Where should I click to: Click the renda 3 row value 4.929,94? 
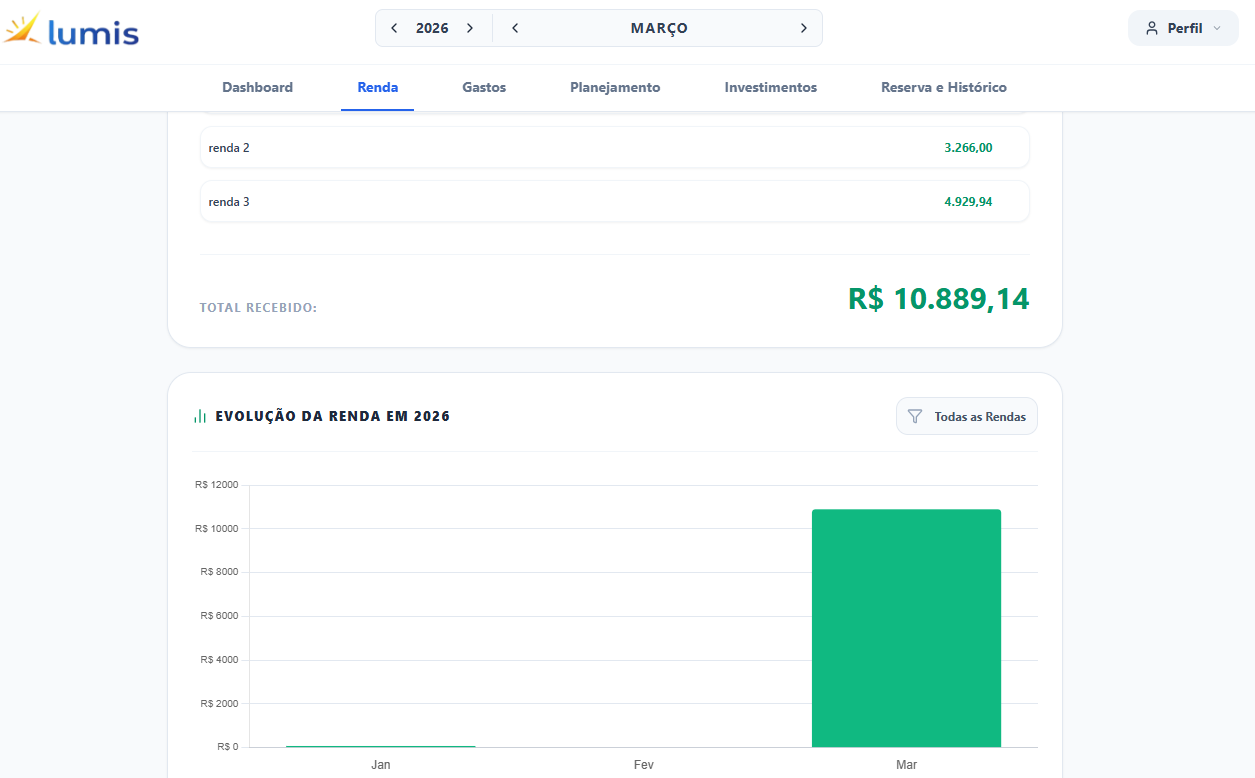click(x=967, y=201)
